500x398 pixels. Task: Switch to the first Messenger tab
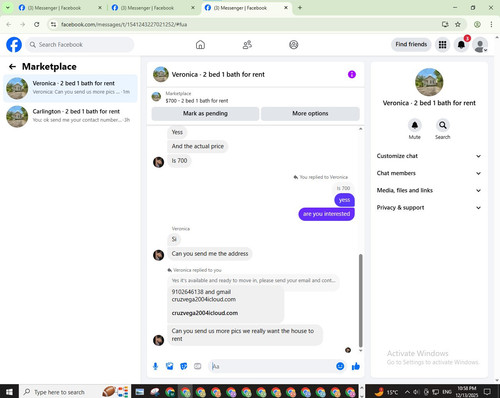59,8
